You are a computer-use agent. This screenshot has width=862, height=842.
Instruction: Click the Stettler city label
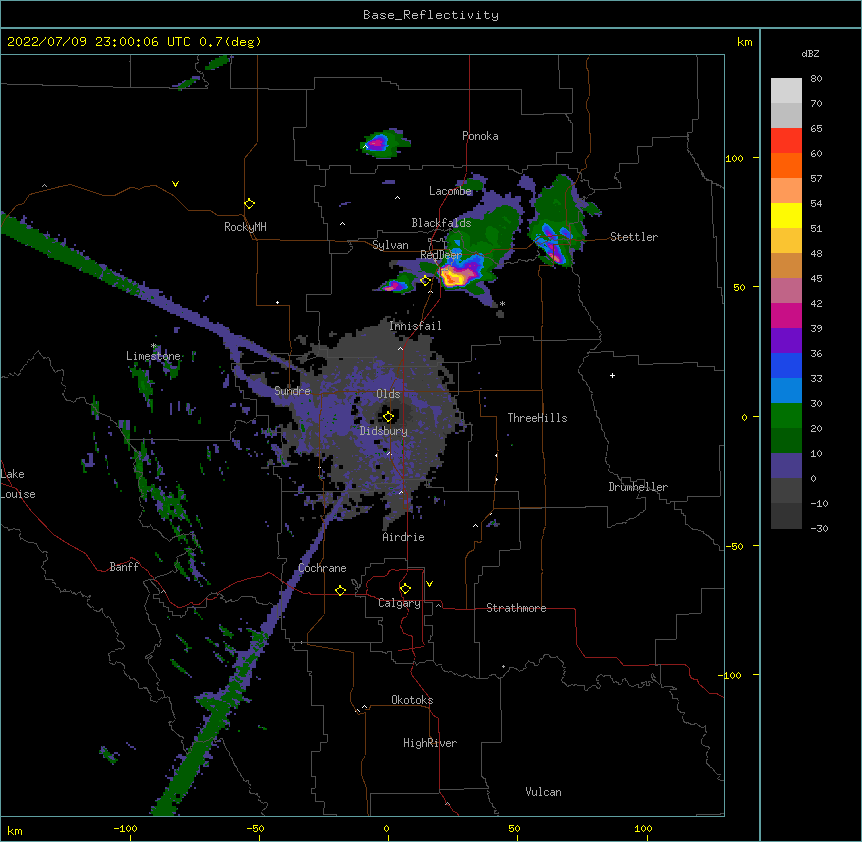pyautogui.click(x=634, y=237)
